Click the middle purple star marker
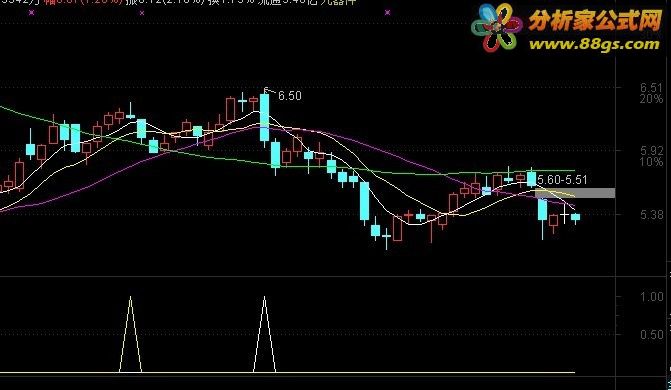 [x=142, y=13]
